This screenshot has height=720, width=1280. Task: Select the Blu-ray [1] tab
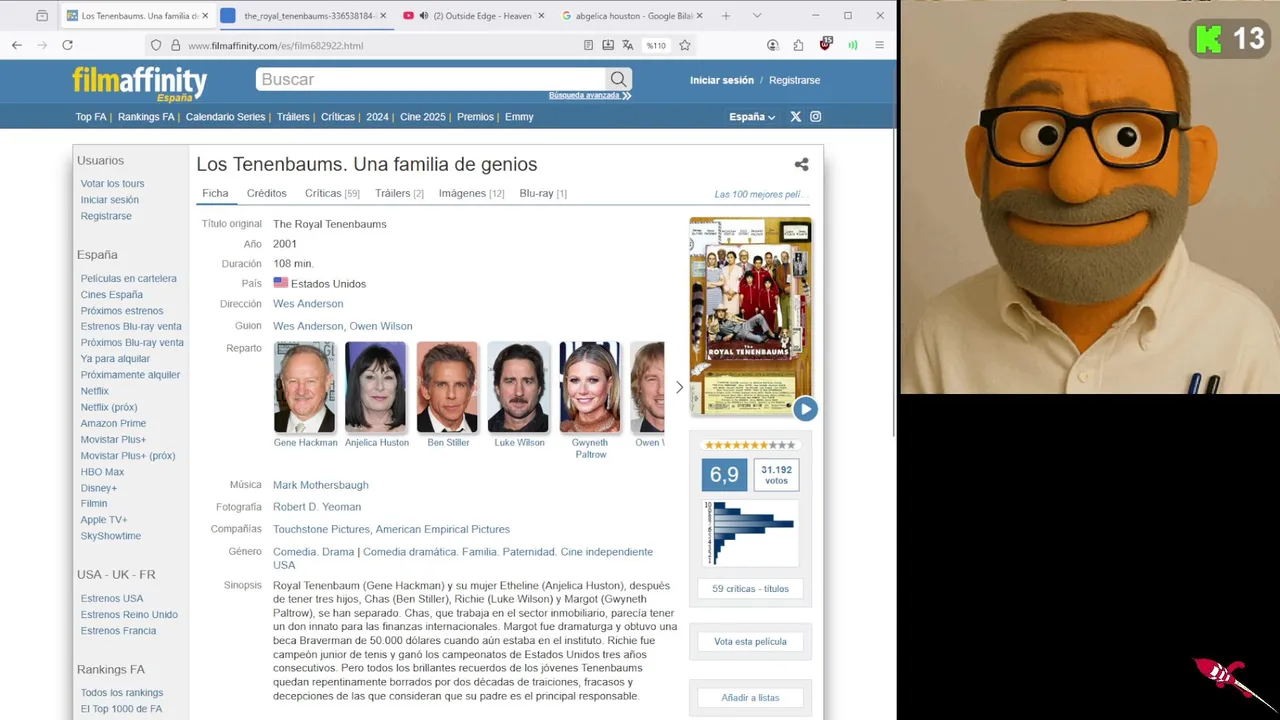click(543, 193)
